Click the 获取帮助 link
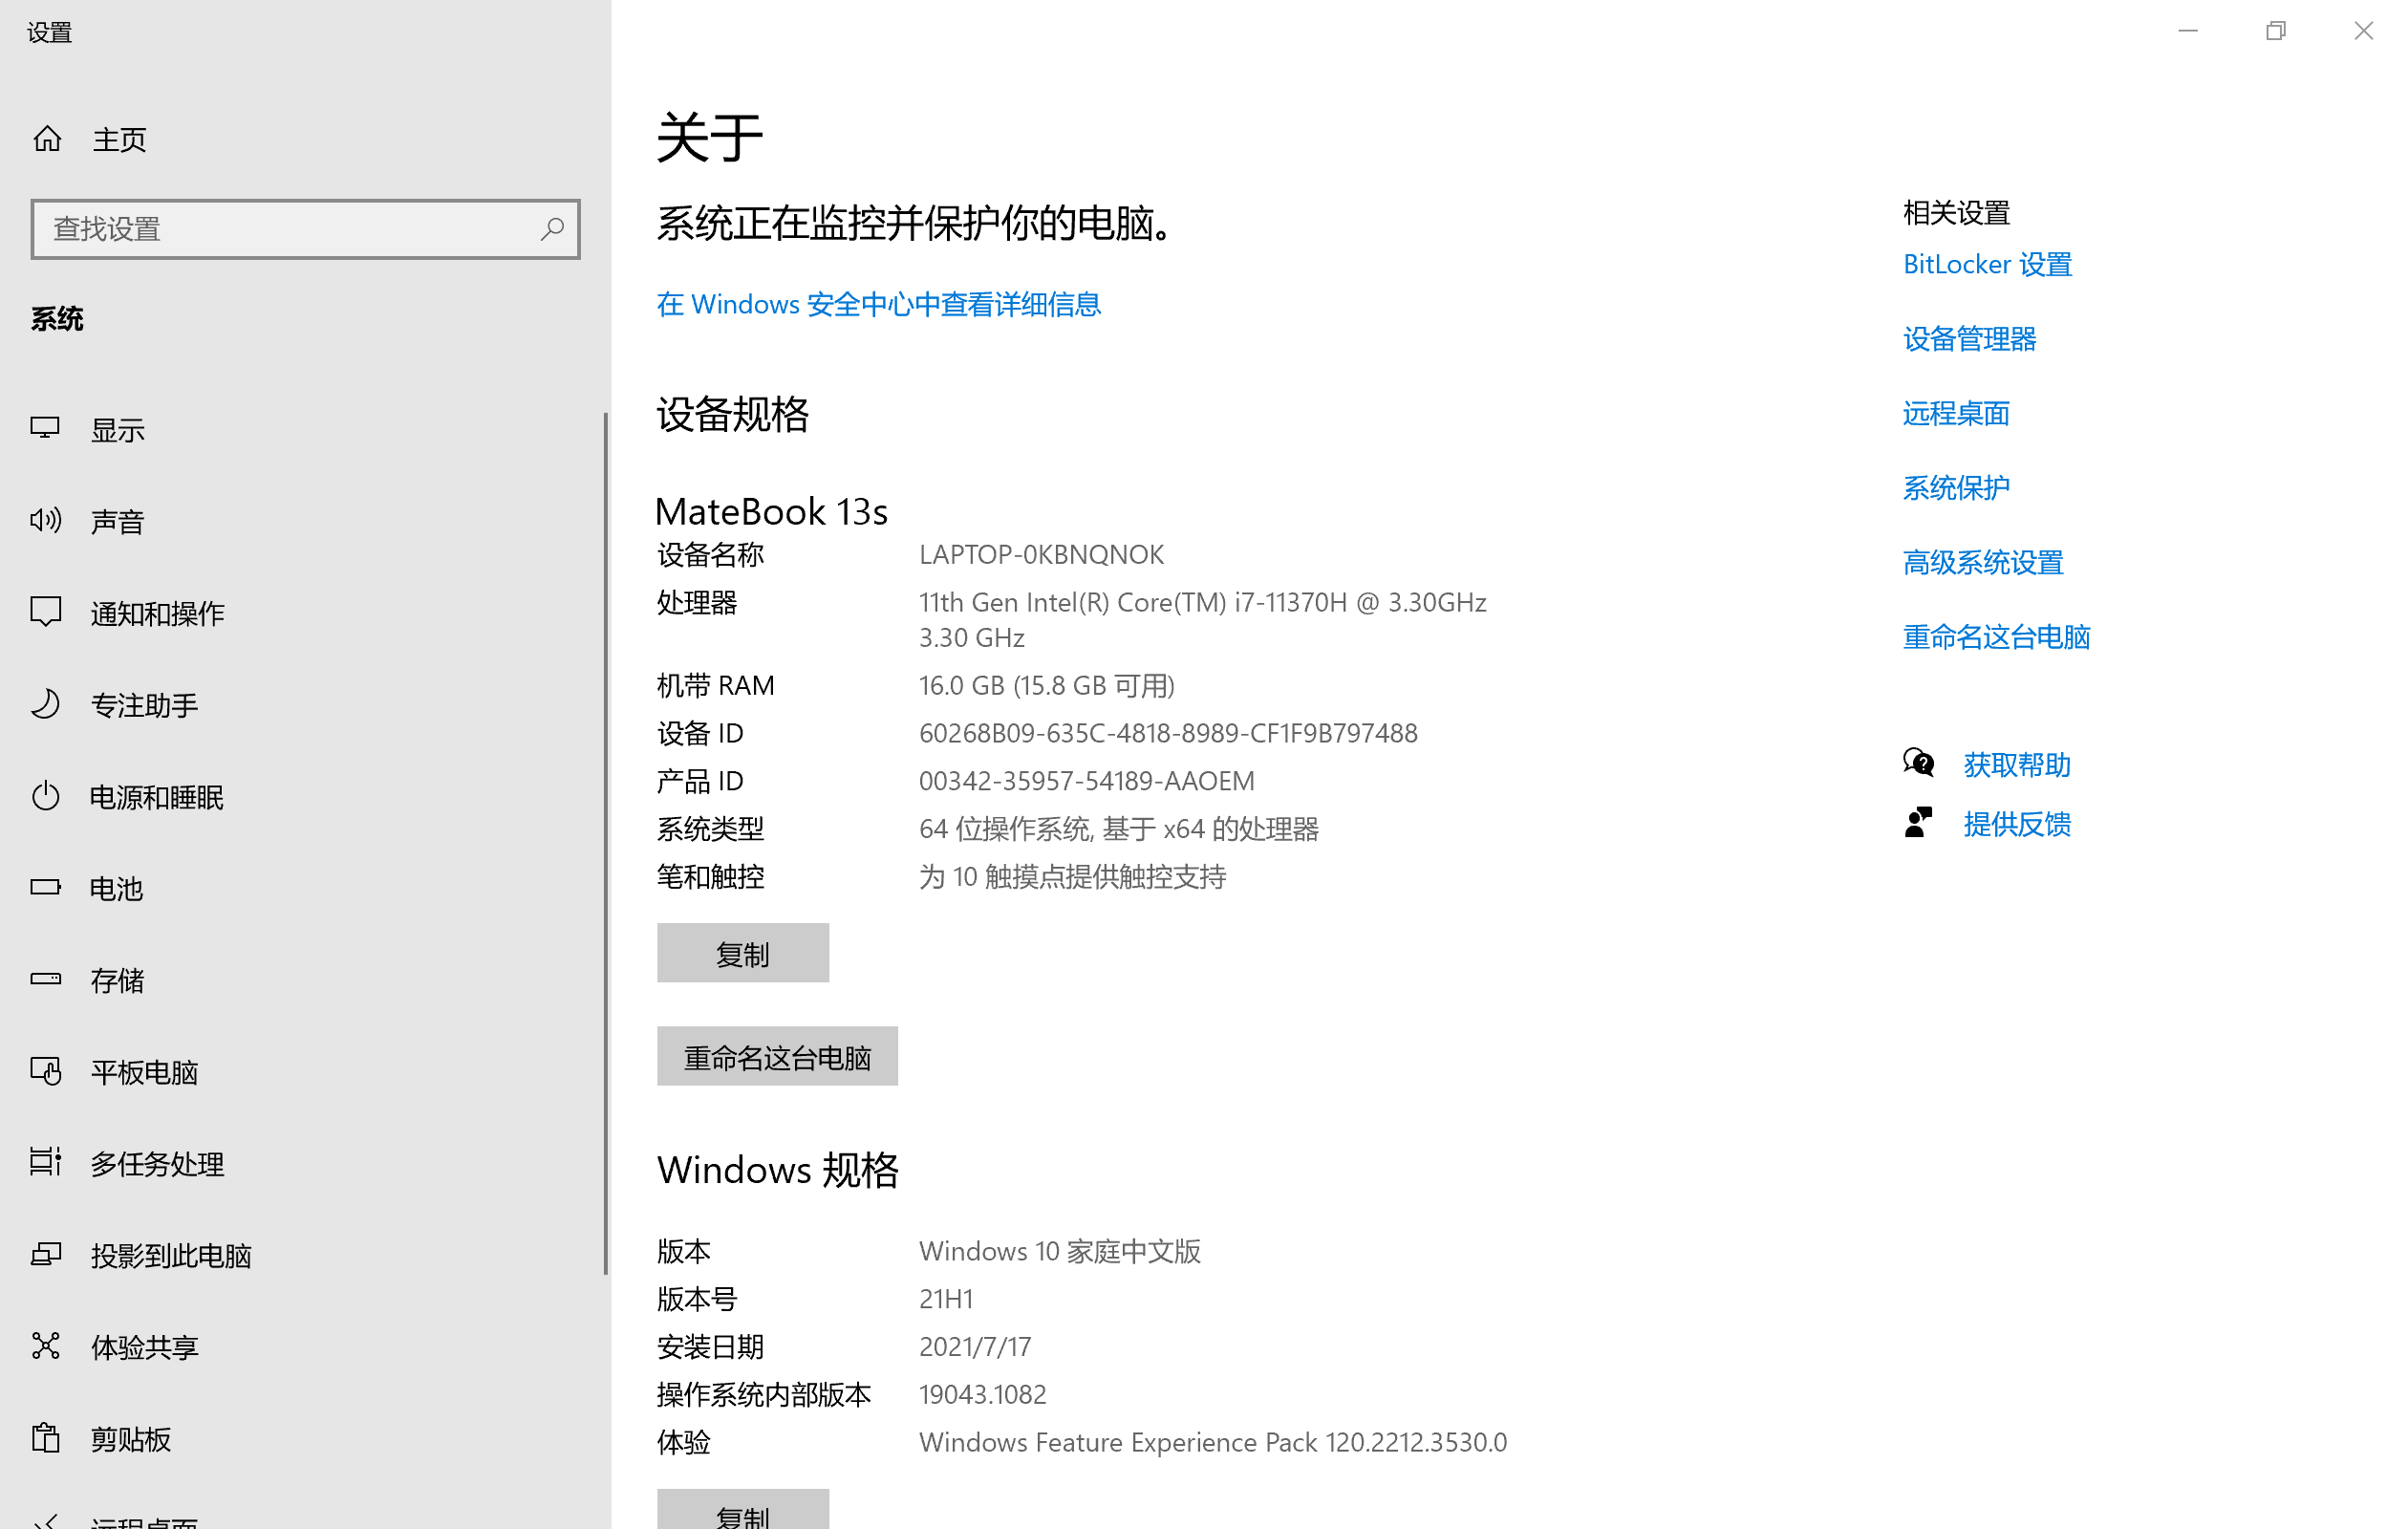 click(x=2016, y=765)
